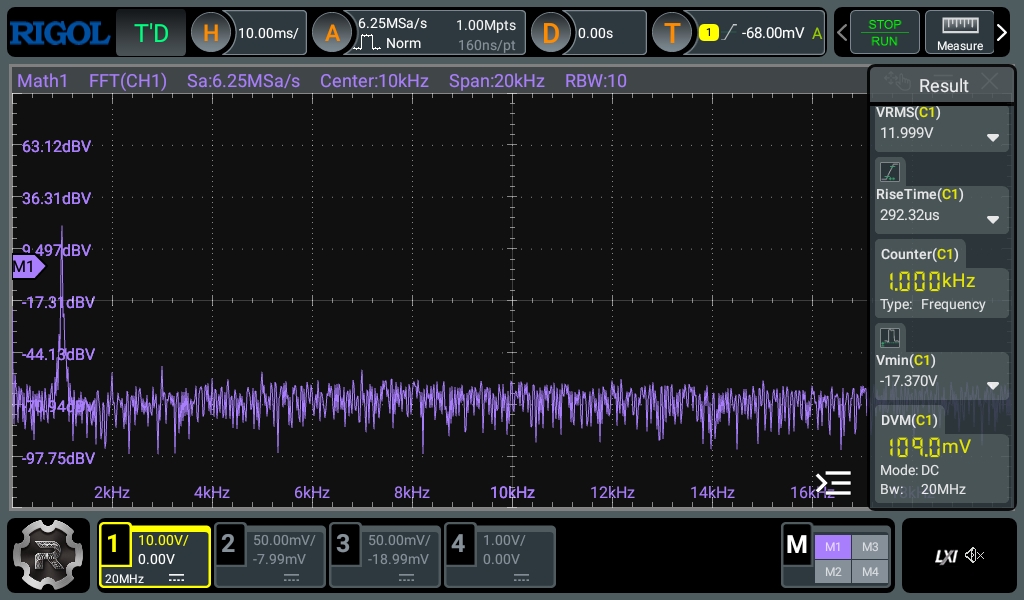Tap the T'D trigger status indicator
Screen dimensions: 1024x600
point(151,33)
